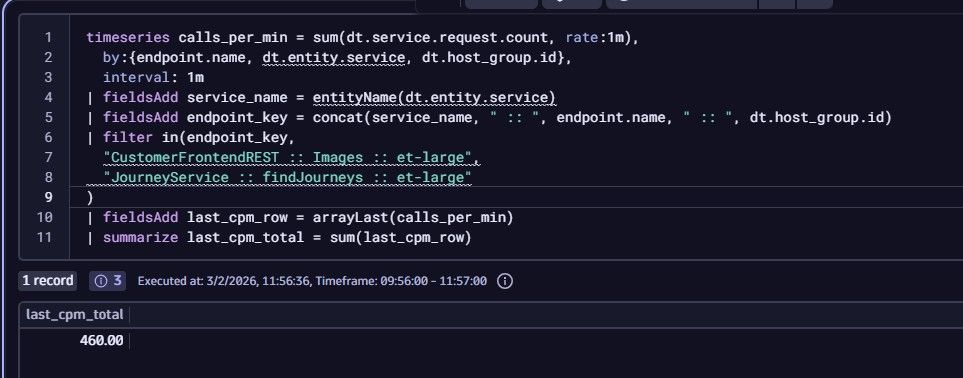Place cursor after the closing parenthesis on line 9

(x=94, y=197)
